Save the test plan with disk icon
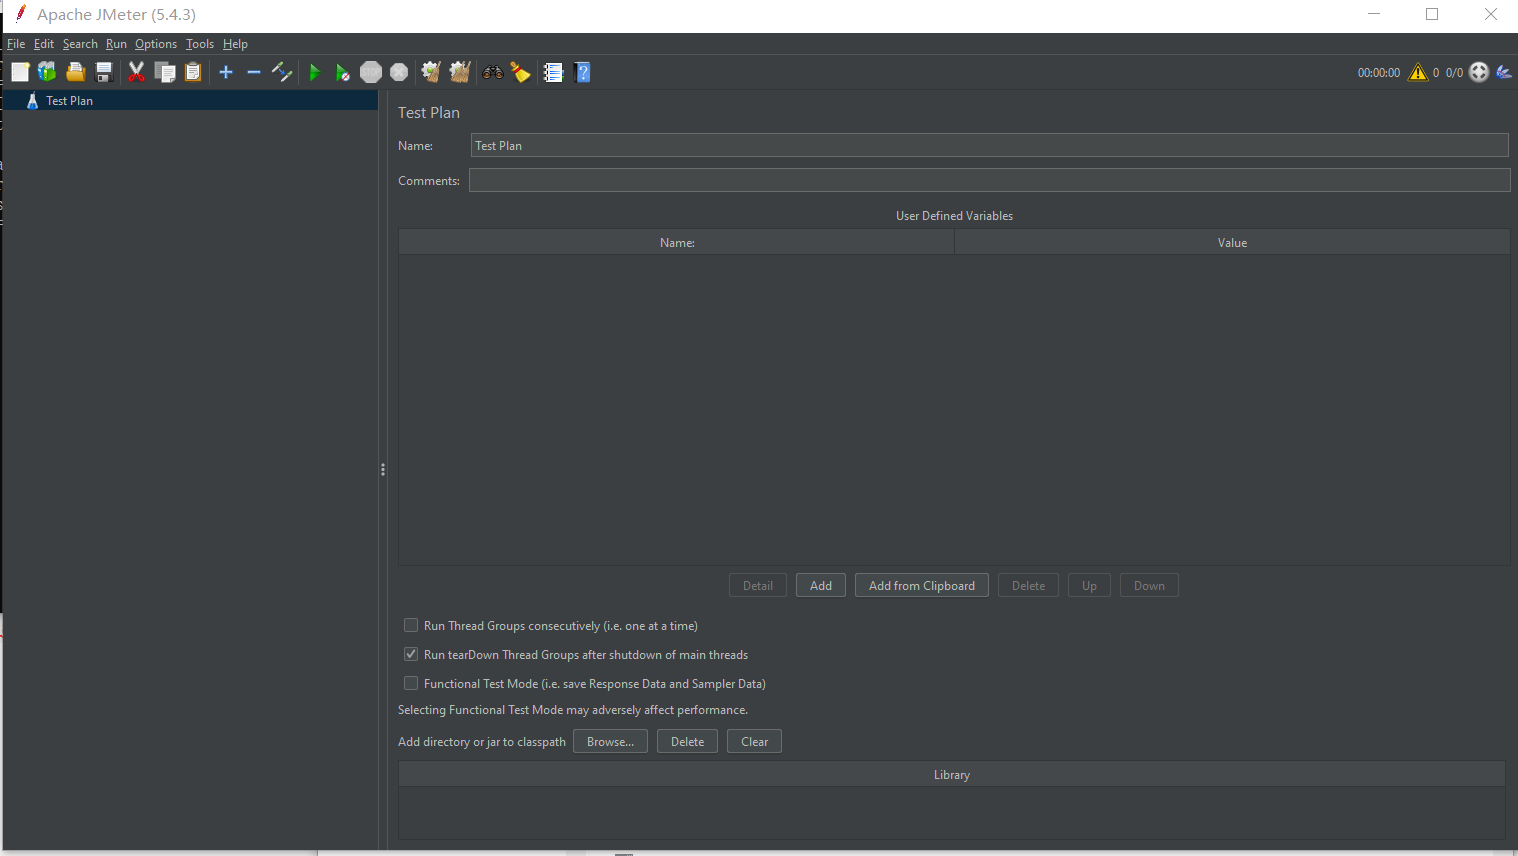Viewport: 1518px width, 856px height. 103,72
